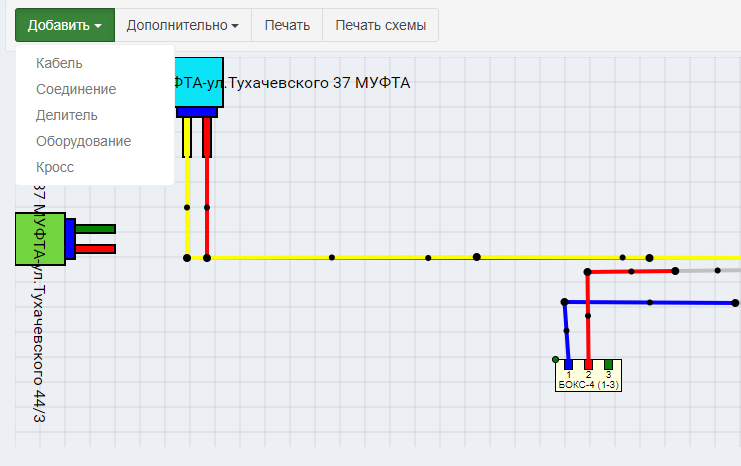Viewport: 741px width, 466px height.
Task: Choose the Кросс menu item
Action: click(x=55, y=167)
